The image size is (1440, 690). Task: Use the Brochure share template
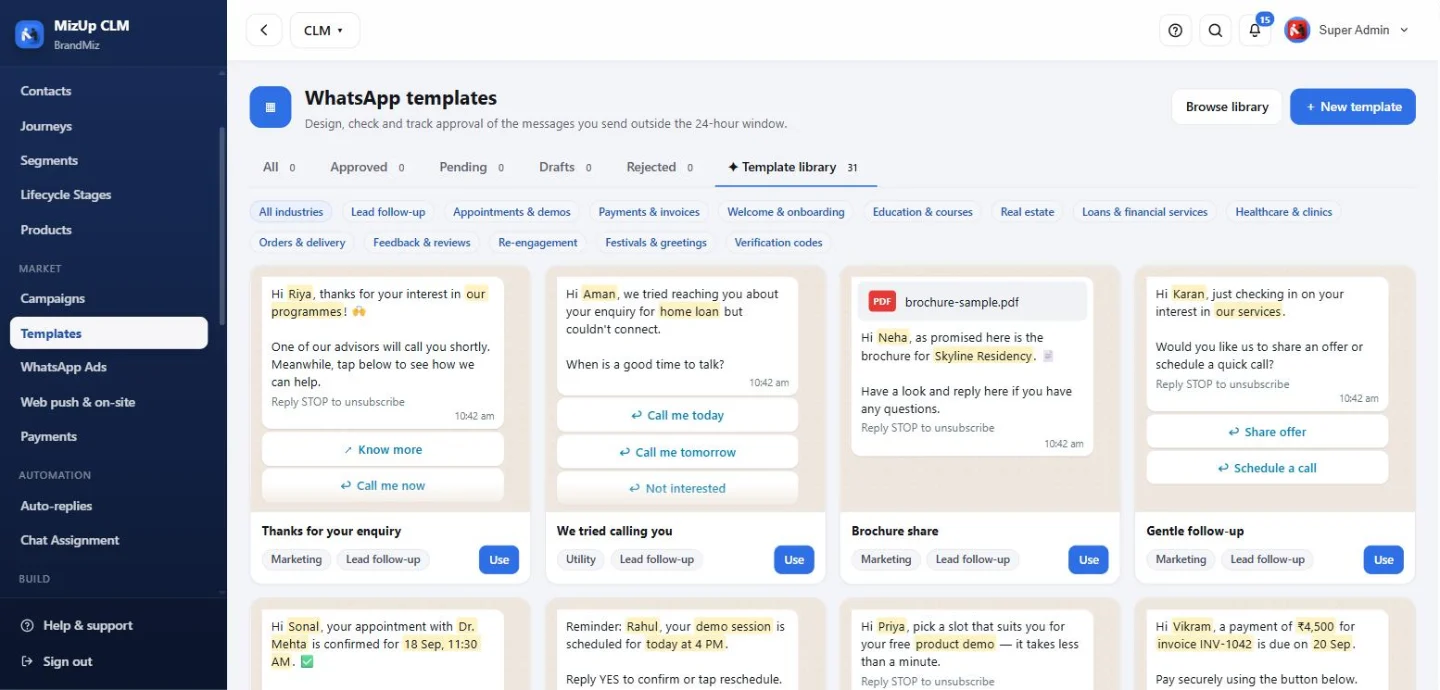[1089, 560]
